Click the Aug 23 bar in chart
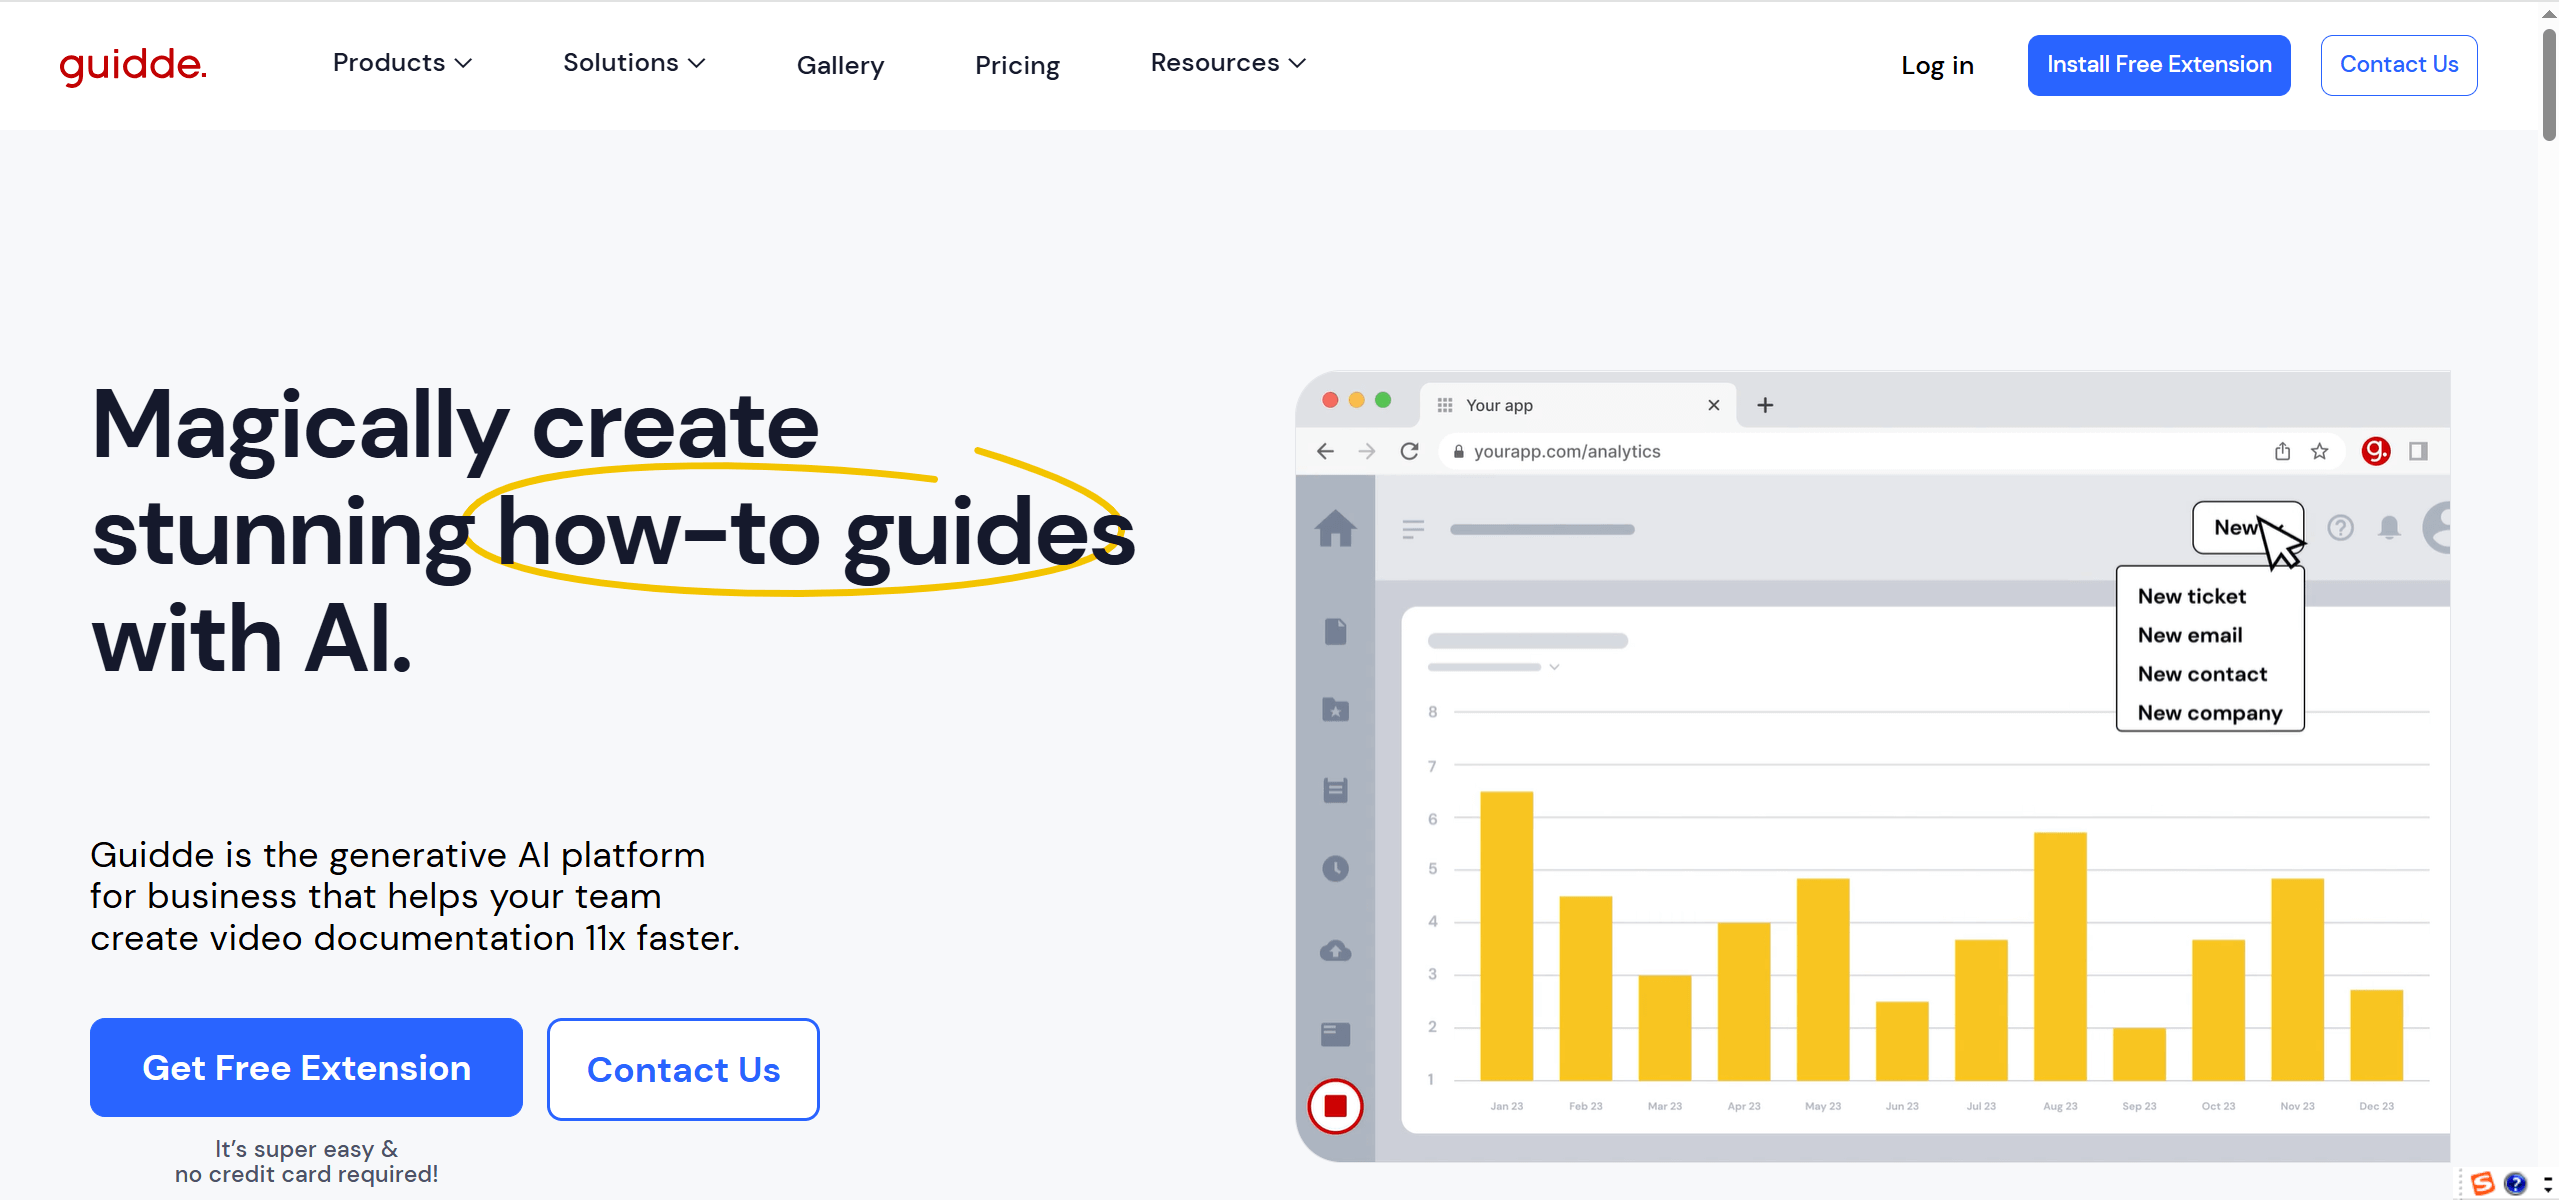The width and height of the screenshot is (2559, 1200). coord(2059,955)
